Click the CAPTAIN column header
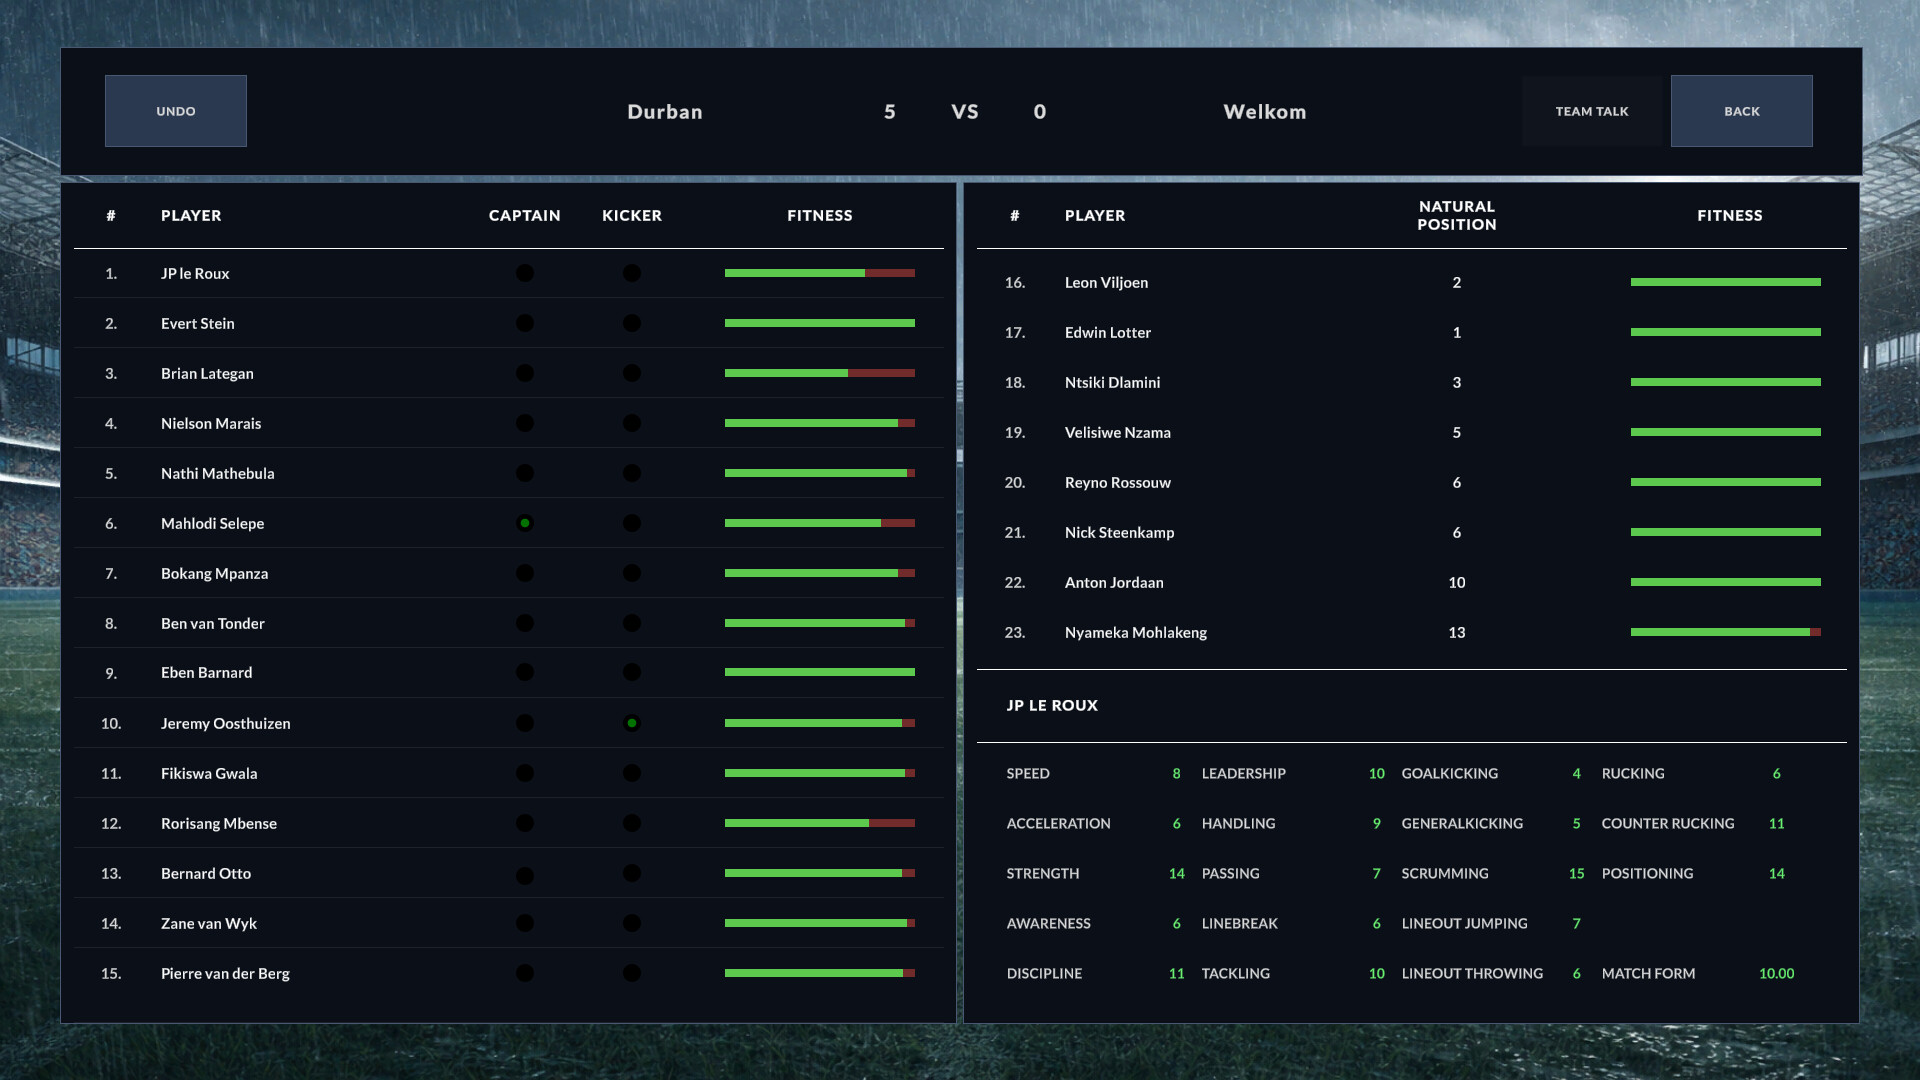Image resolution: width=1920 pixels, height=1080 pixels. (x=524, y=215)
